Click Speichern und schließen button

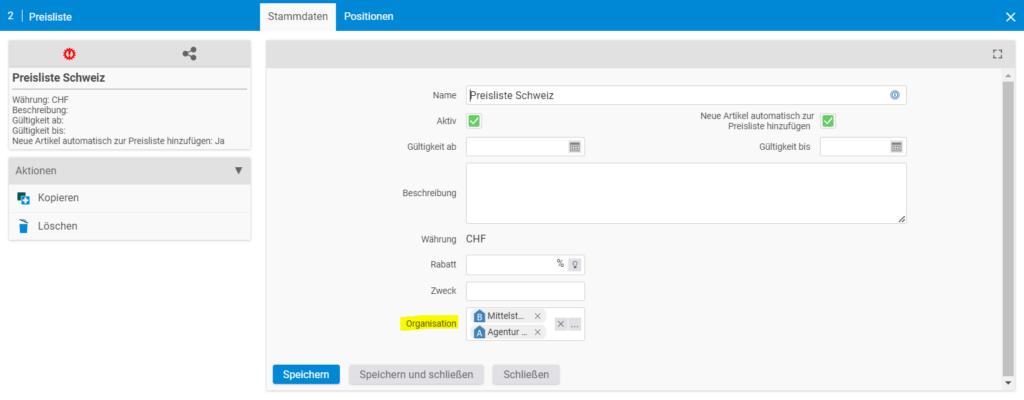pyautogui.click(x=416, y=375)
